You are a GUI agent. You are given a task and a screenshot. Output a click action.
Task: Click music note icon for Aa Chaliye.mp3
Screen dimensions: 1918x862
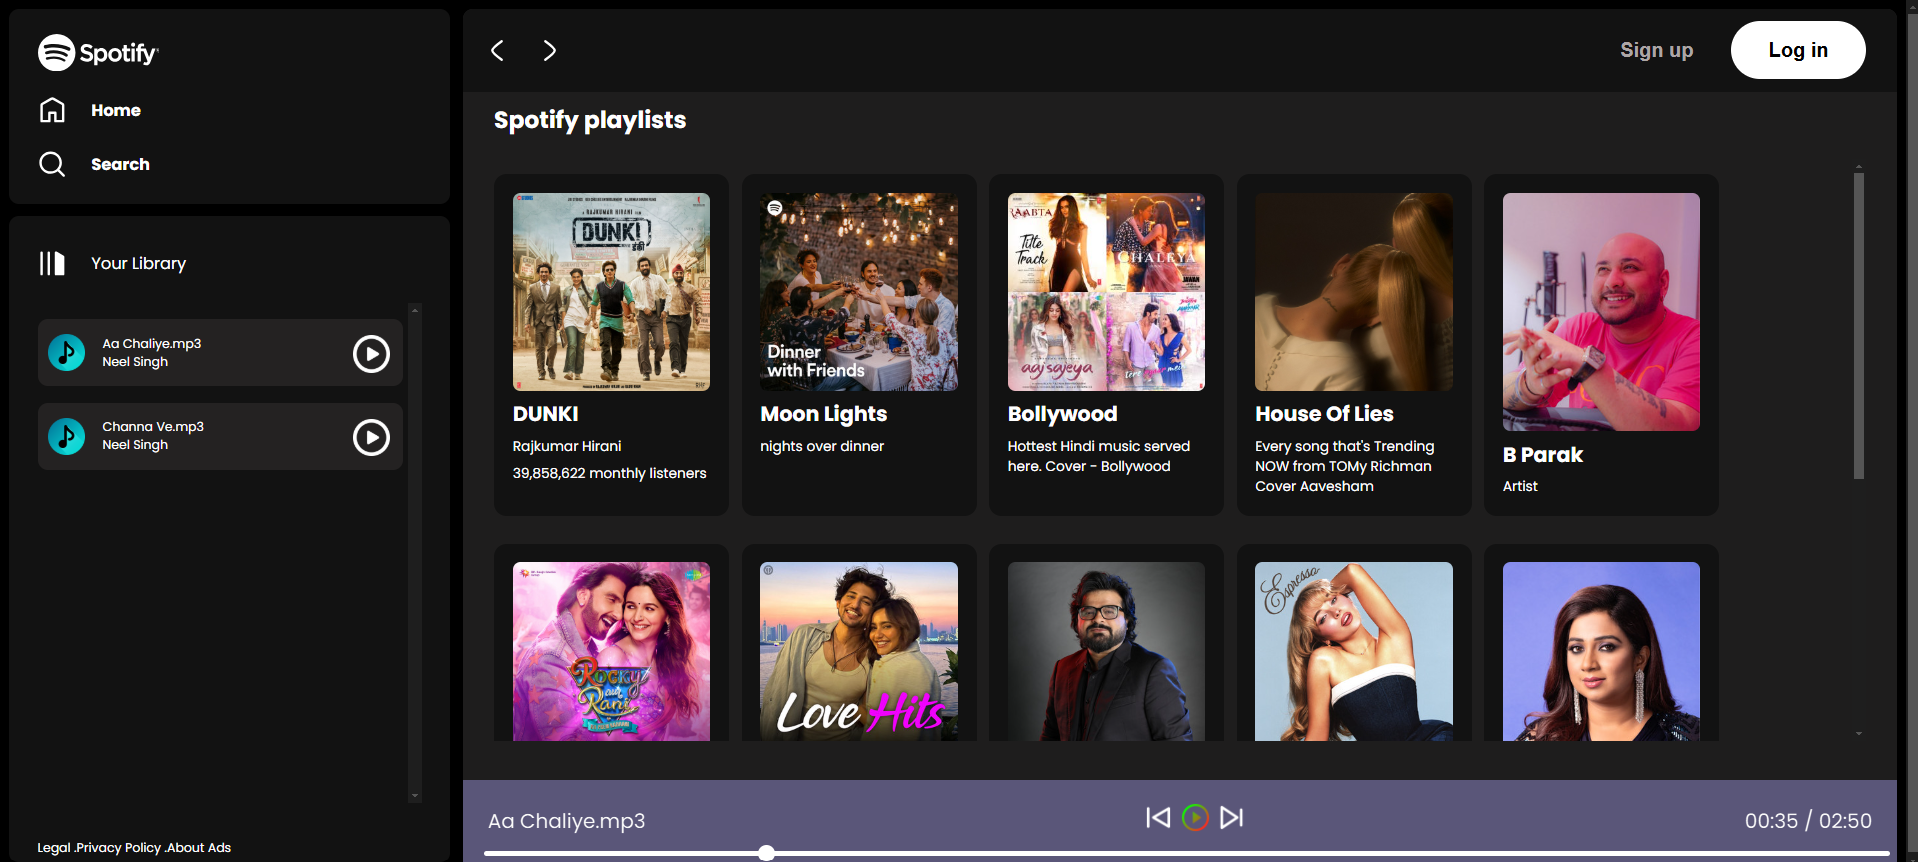[67, 353]
